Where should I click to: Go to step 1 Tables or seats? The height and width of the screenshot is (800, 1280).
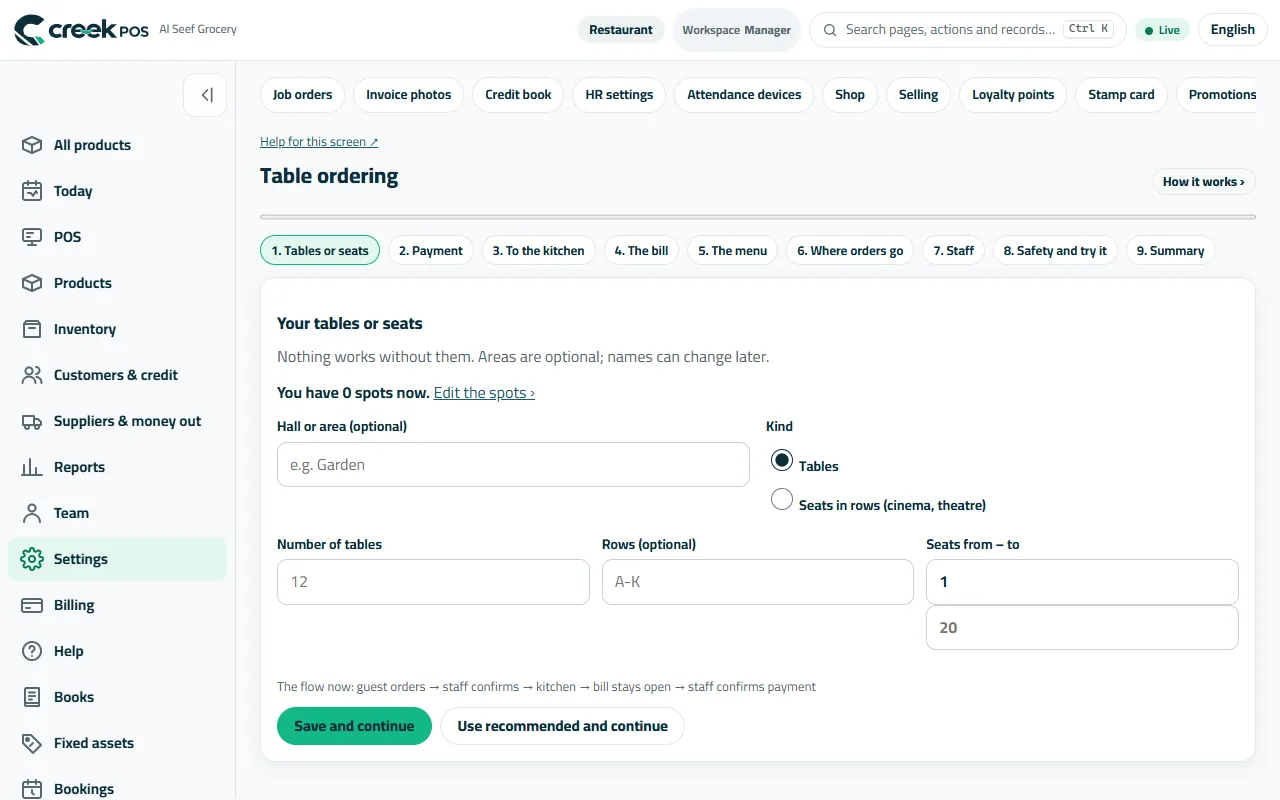coord(320,251)
